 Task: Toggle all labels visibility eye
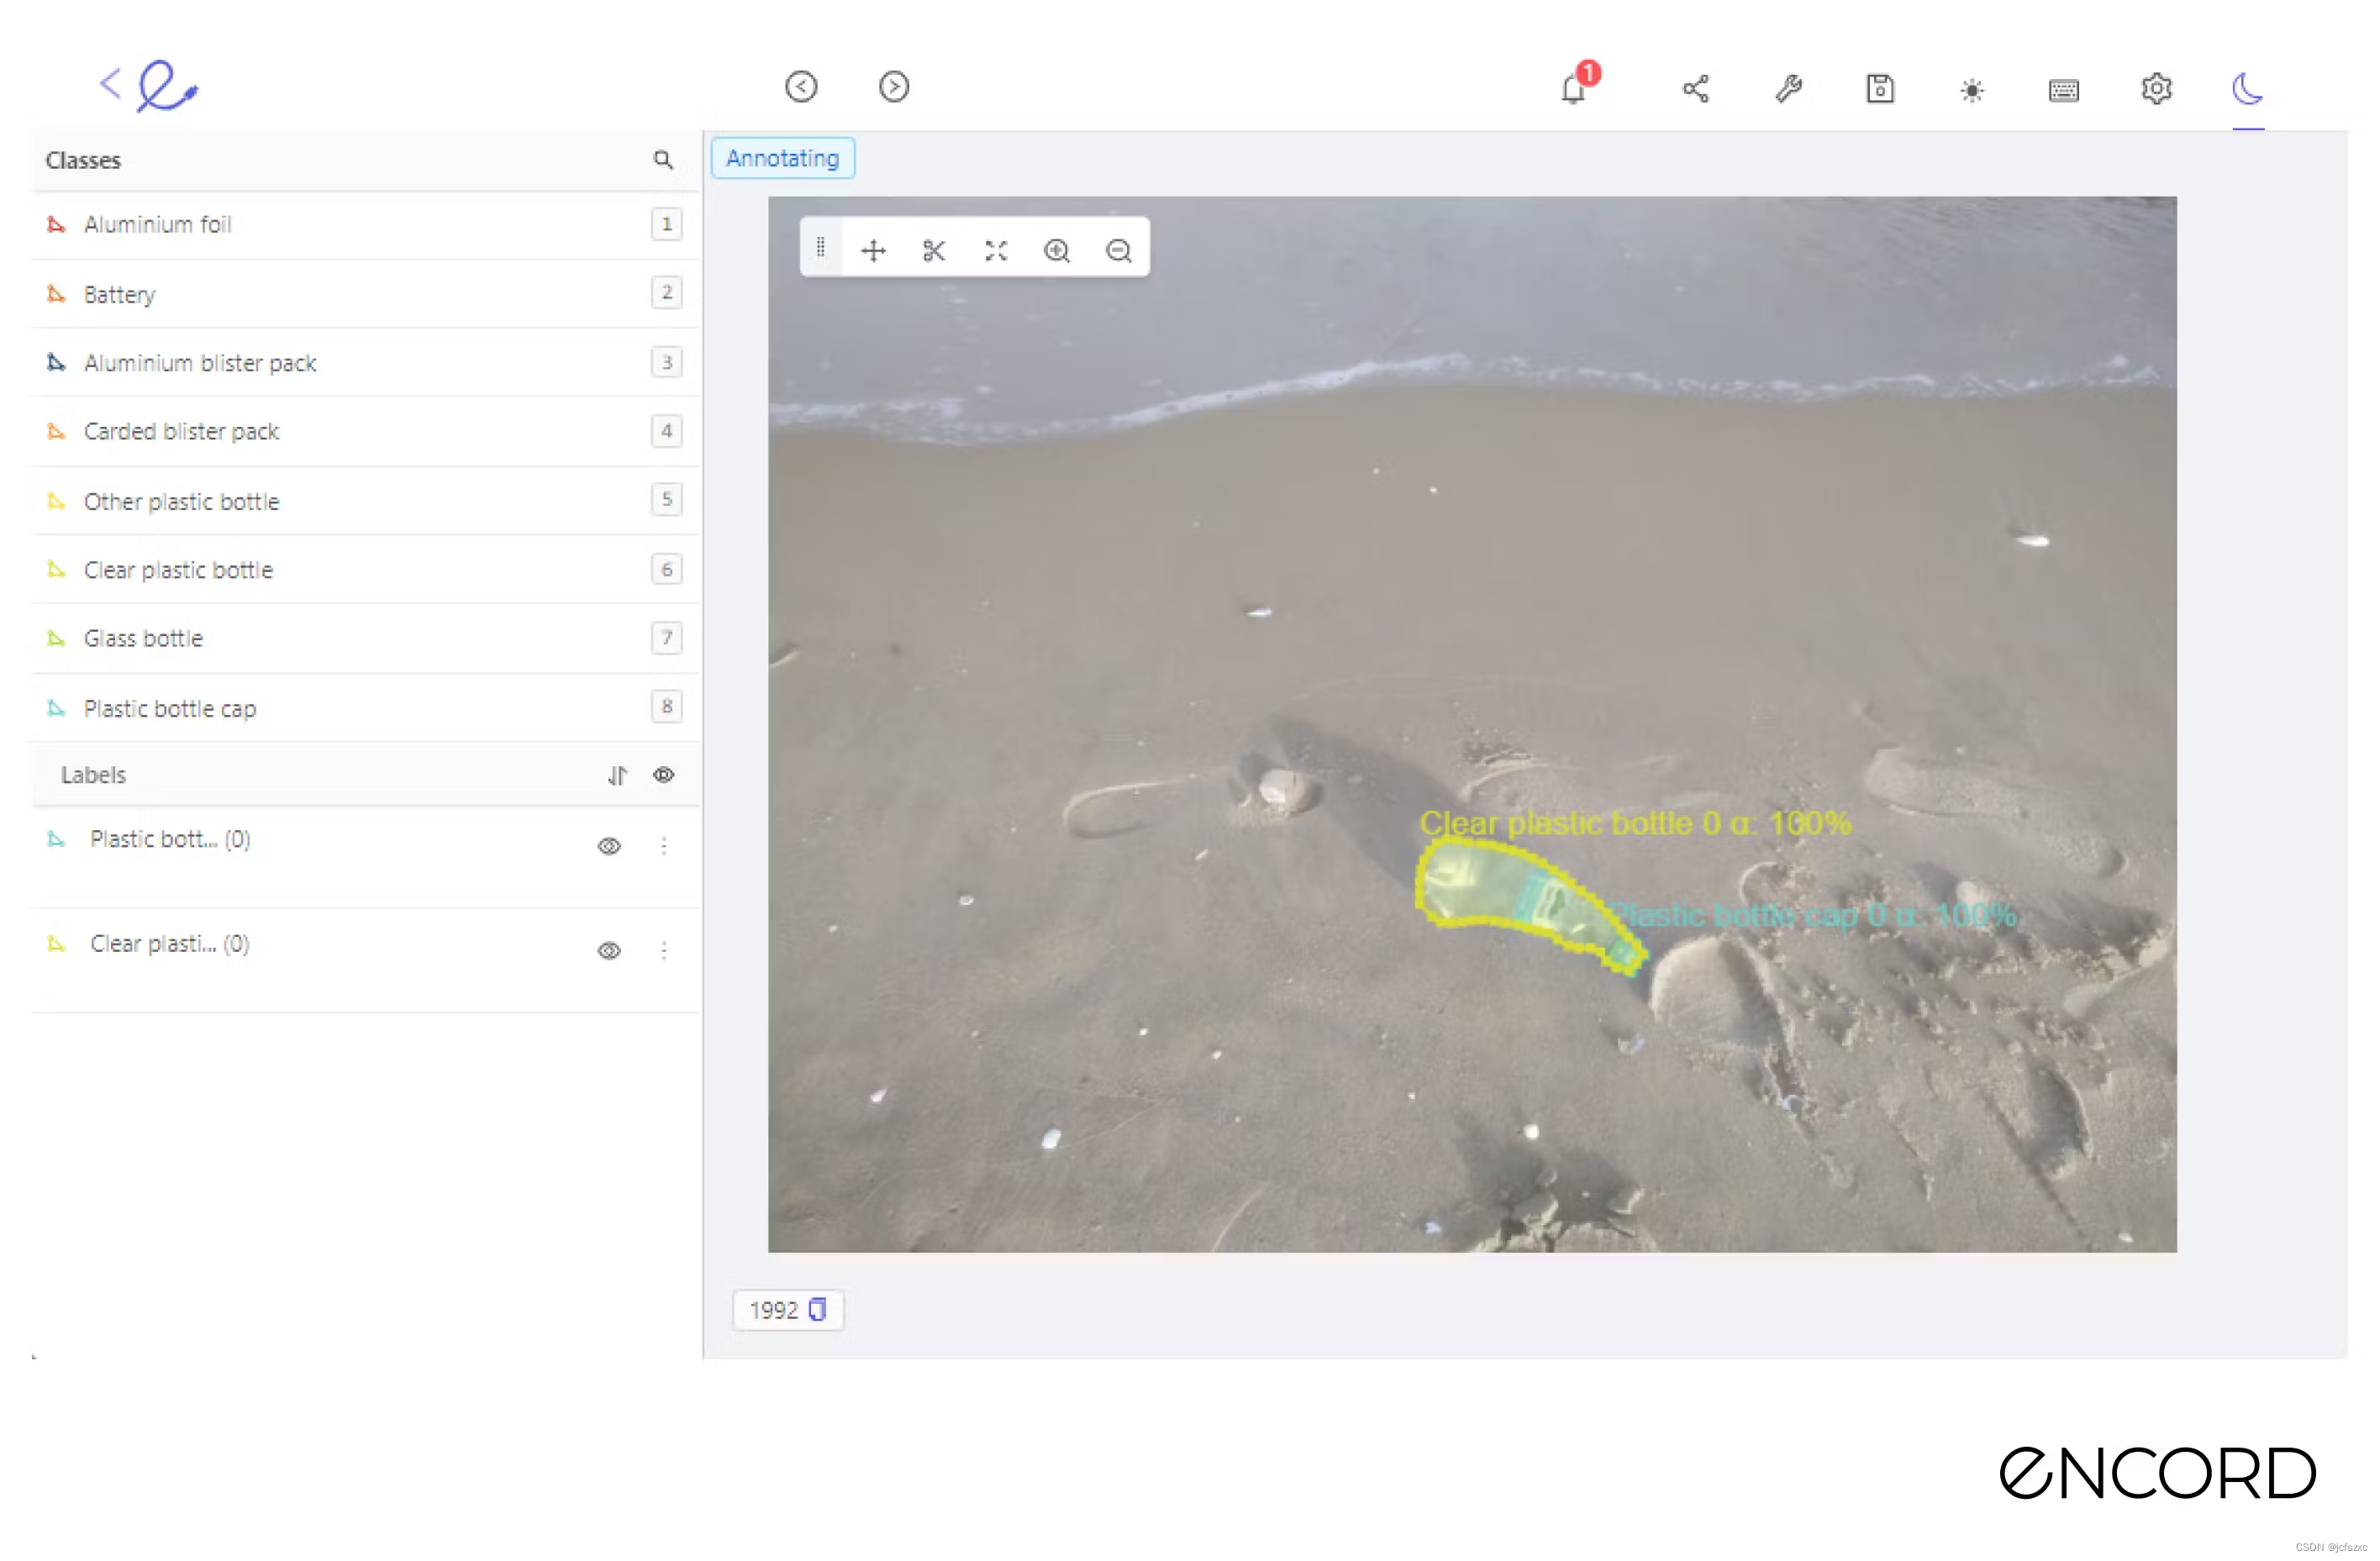point(664,775)
